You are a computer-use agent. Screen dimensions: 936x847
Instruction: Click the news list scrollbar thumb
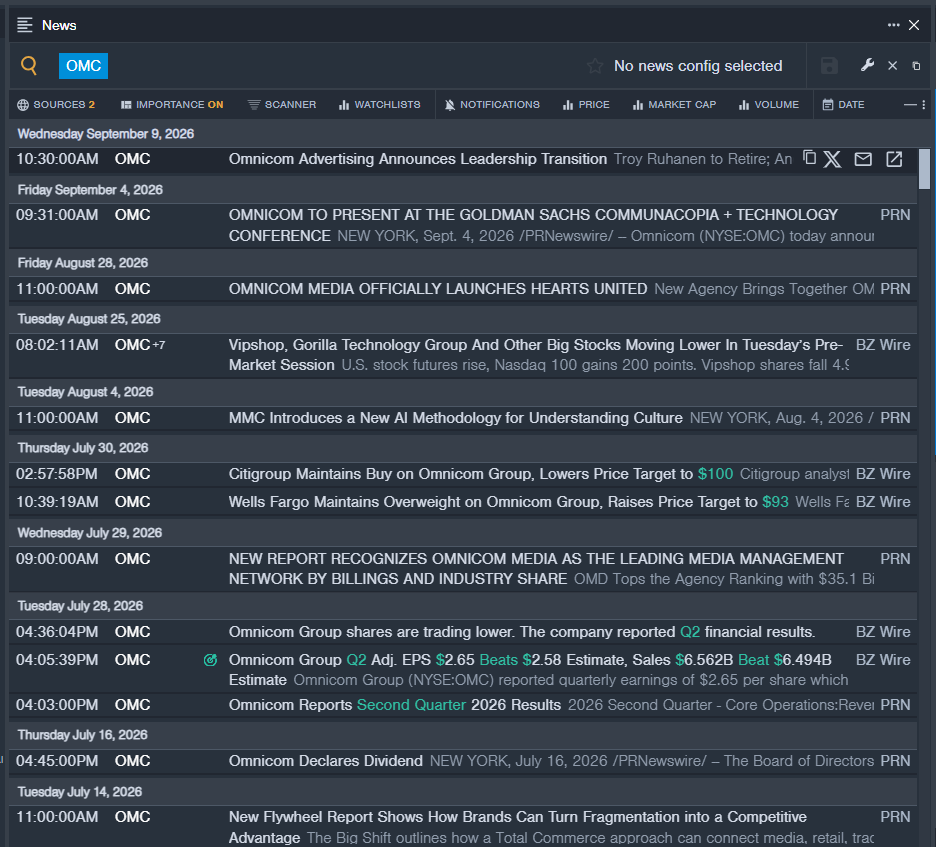coord(924,169)
